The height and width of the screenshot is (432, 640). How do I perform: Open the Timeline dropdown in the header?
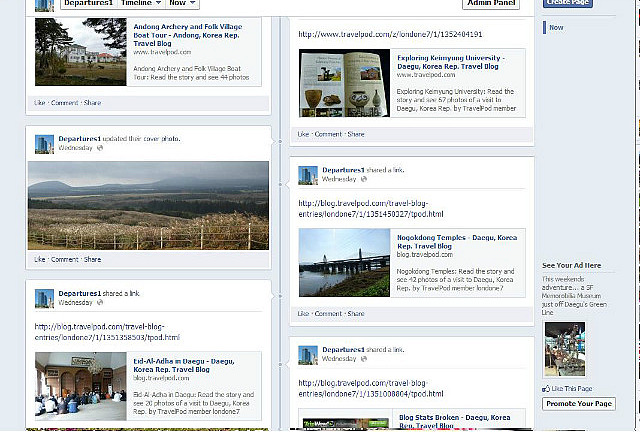pyautogui.click(x=141, y=3)
